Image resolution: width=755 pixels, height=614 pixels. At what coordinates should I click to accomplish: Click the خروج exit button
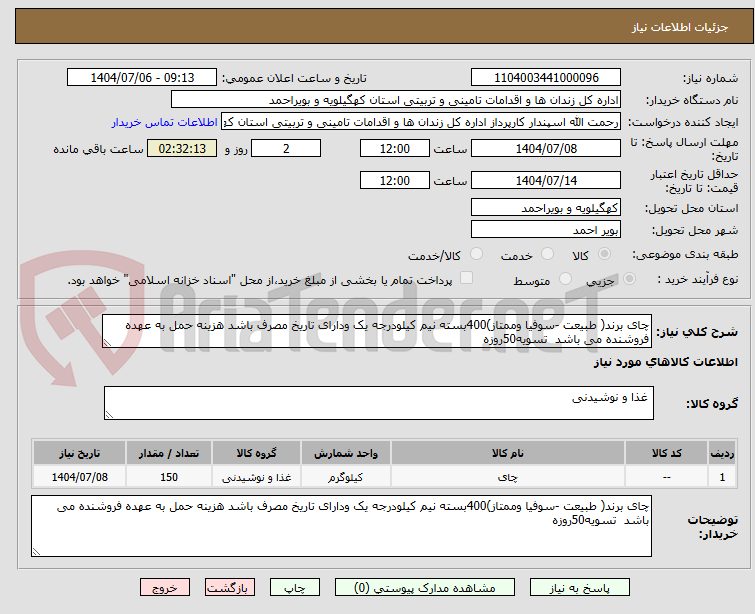(x=165, y=588)
